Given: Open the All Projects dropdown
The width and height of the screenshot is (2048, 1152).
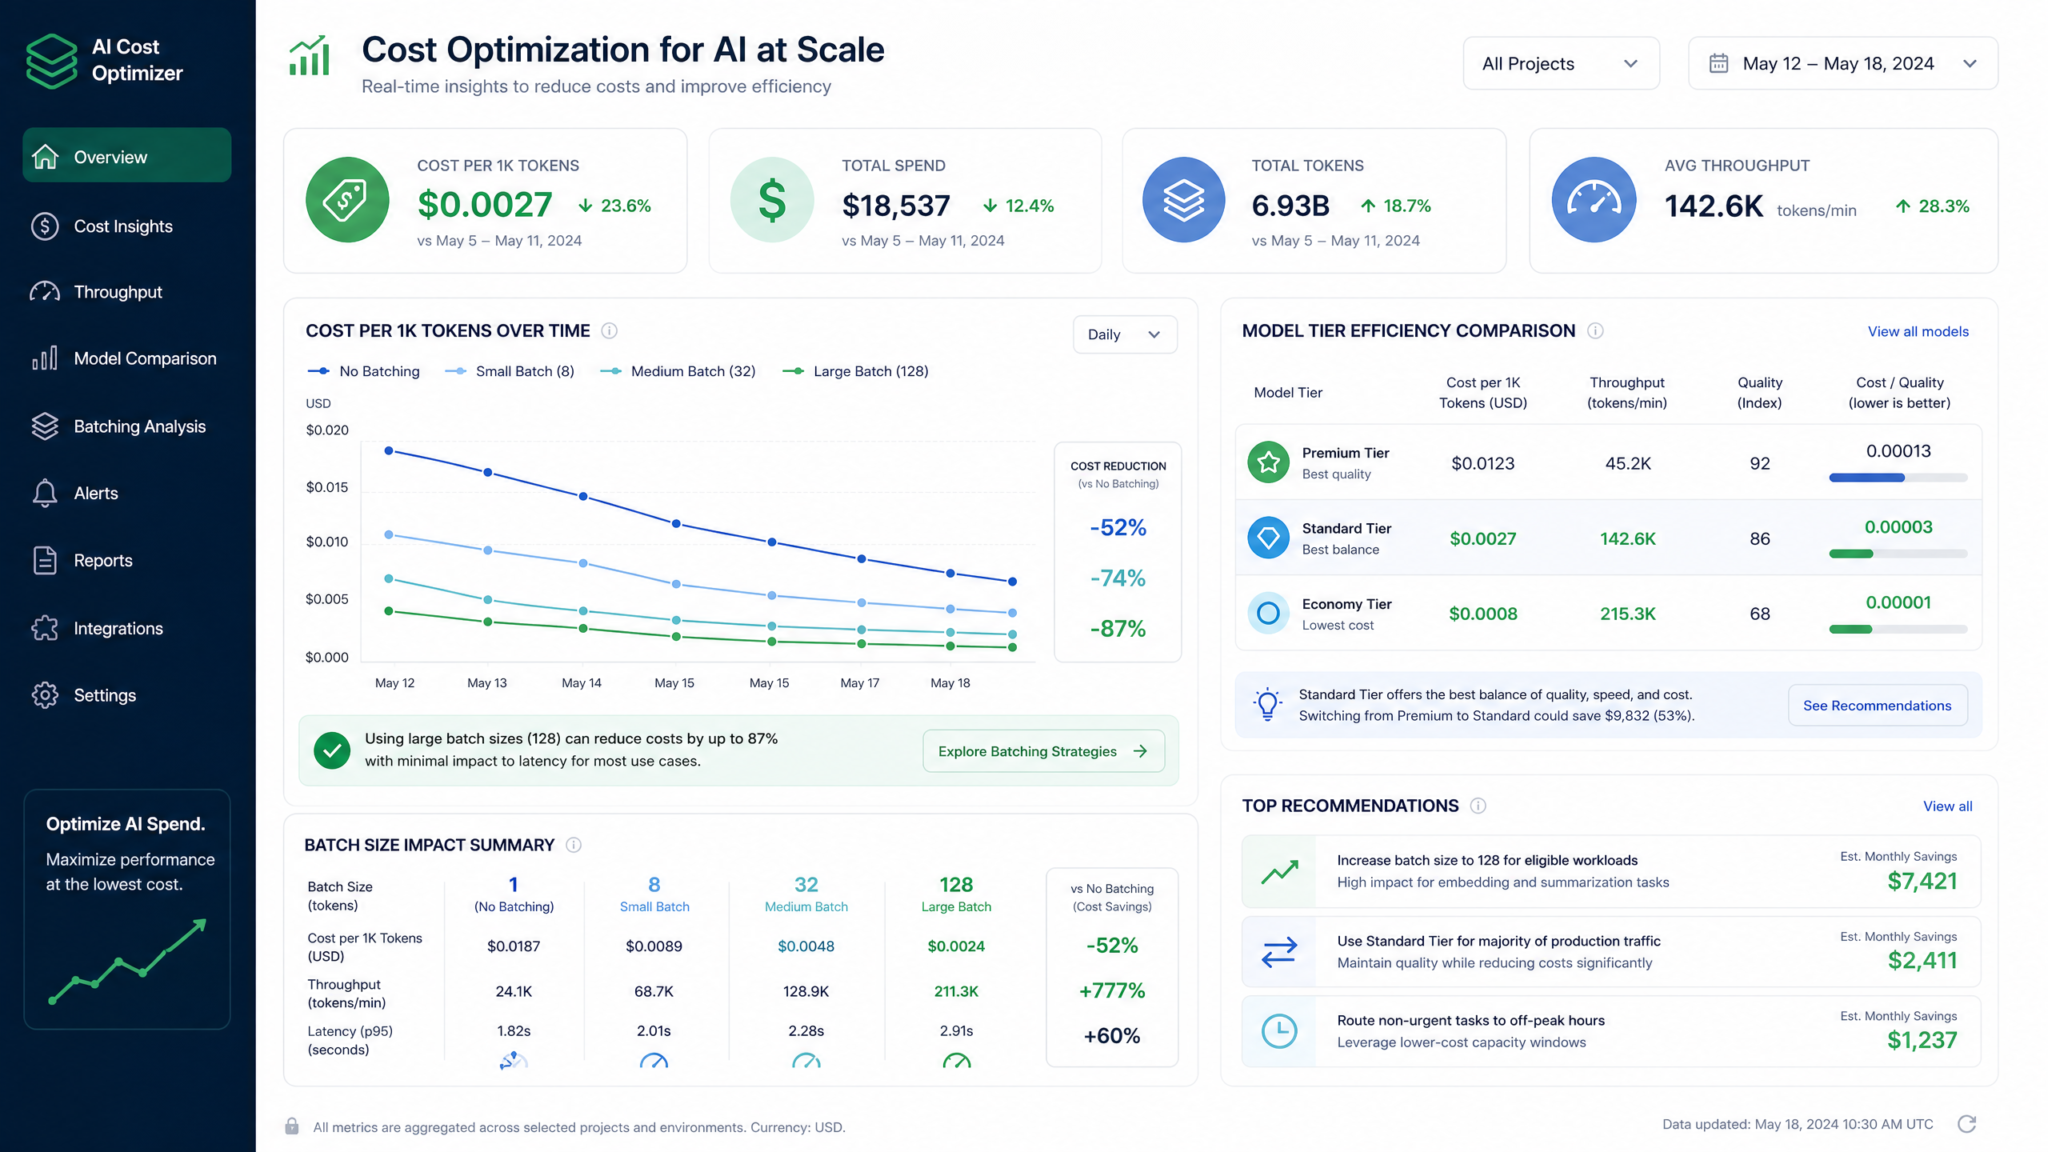Looking at the screenshot, I should point(1561,63).
